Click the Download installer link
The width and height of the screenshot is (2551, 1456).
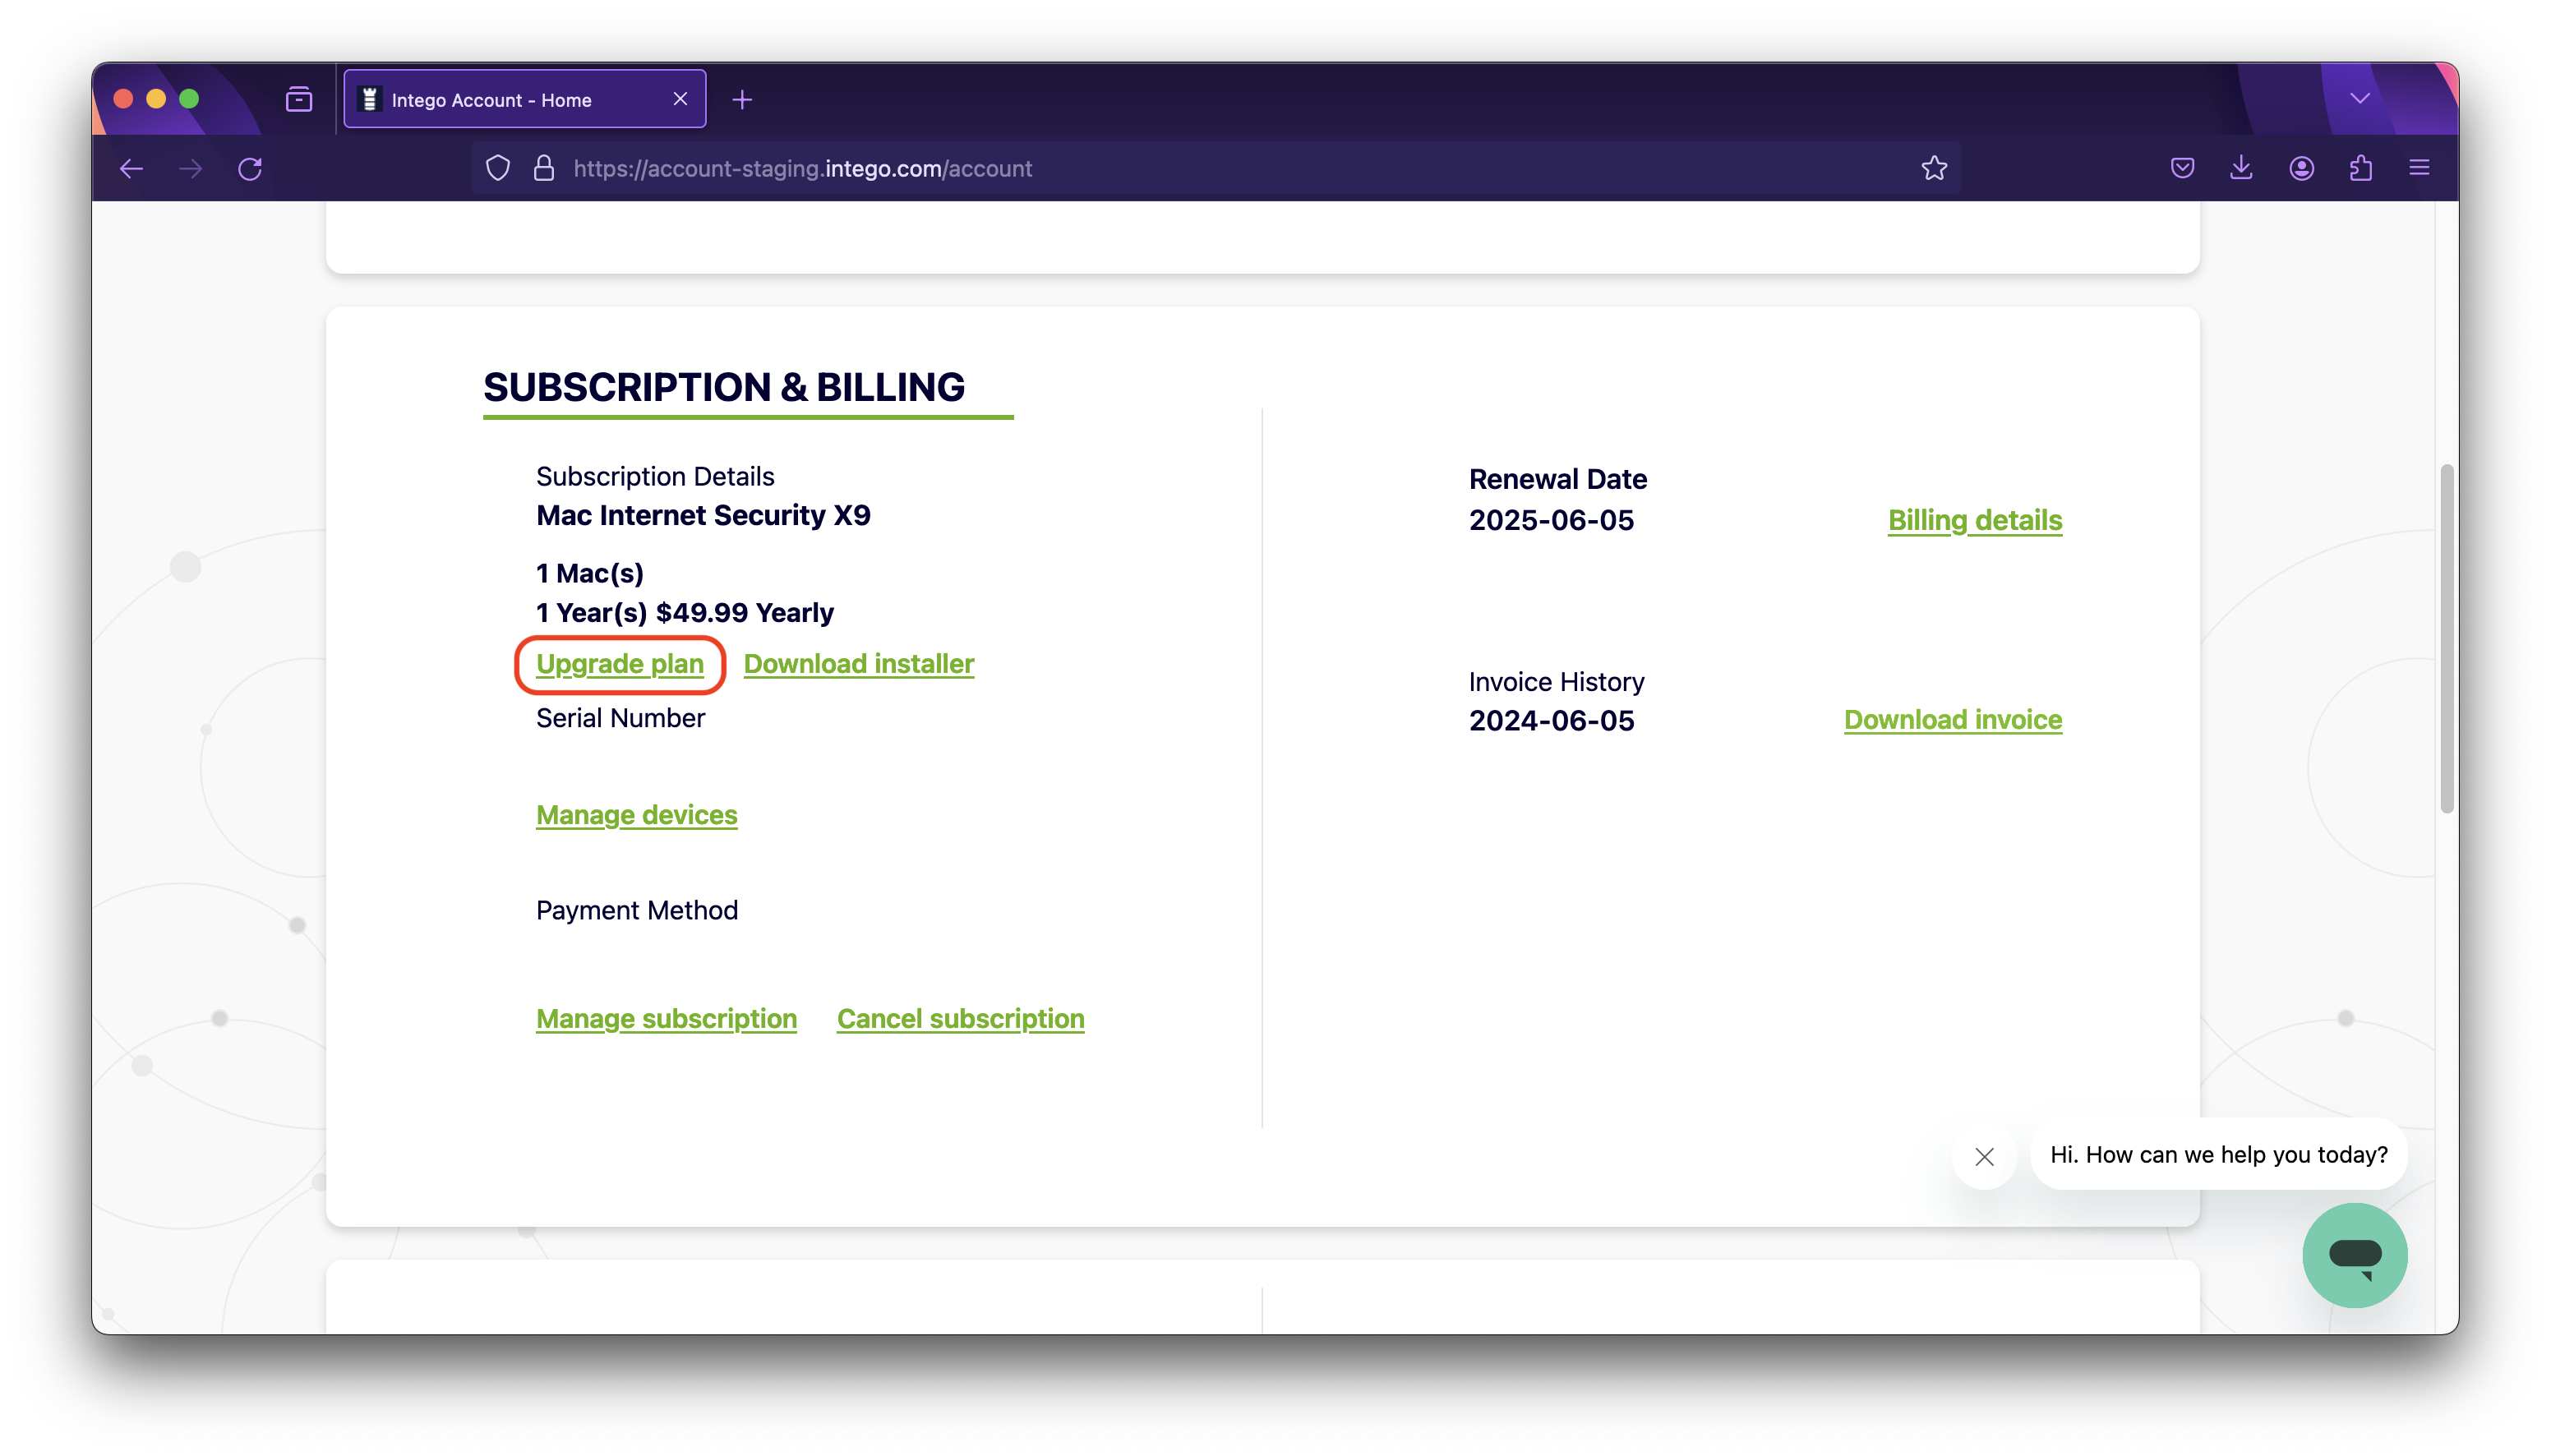(858, 664)
